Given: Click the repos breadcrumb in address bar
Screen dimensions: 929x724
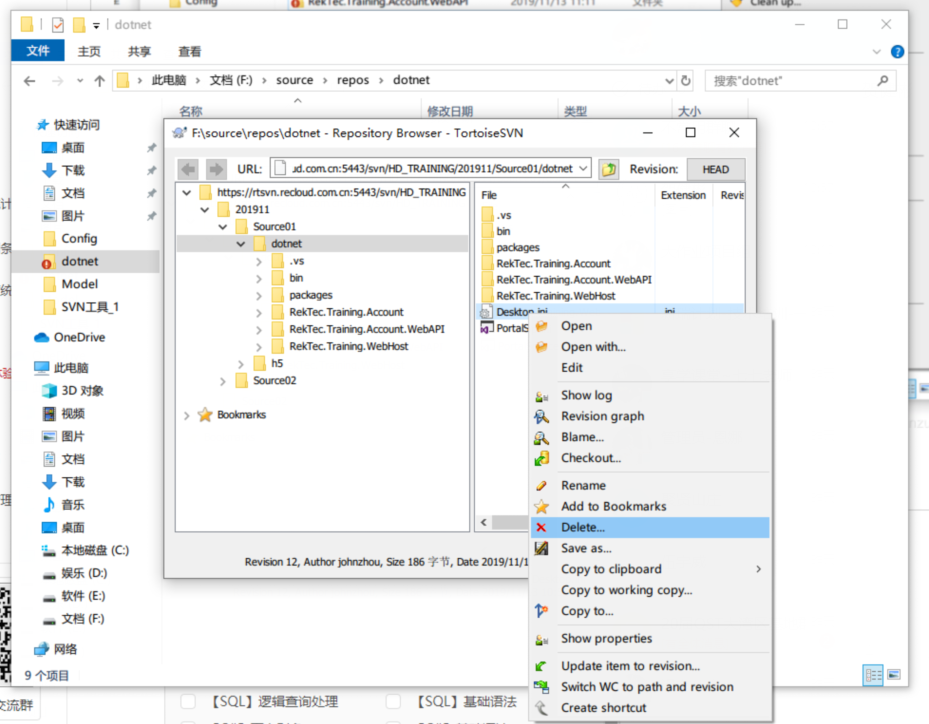Looking at the screenshot, I should click(x=353, y=80).
